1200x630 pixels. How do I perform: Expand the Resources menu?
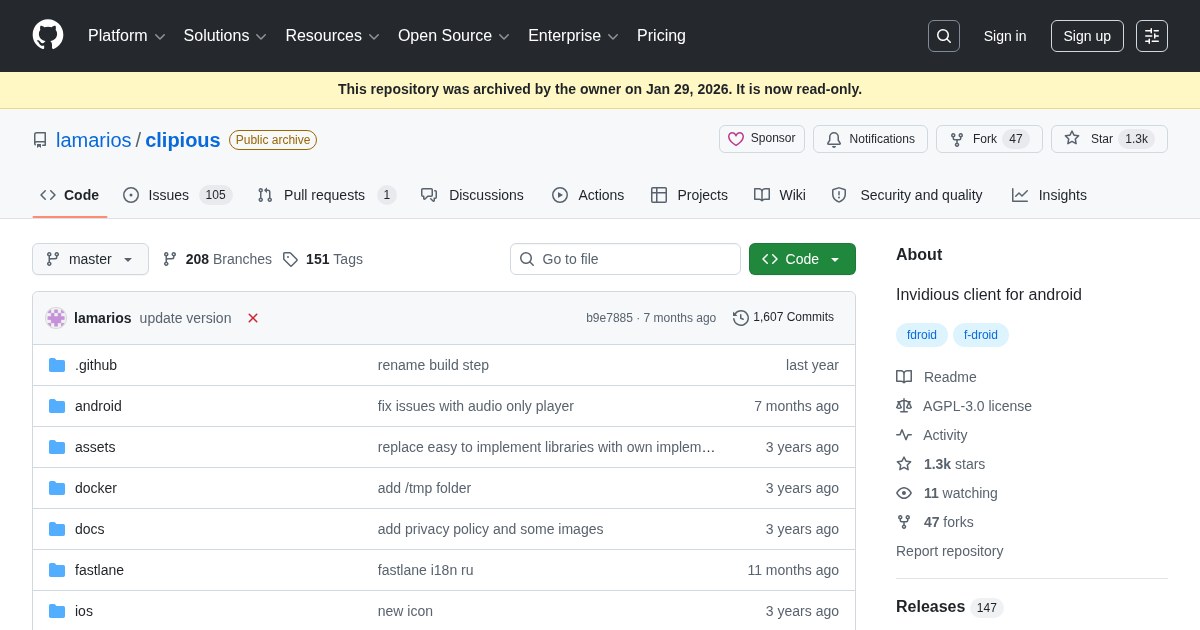pyautogui.click(x=332, y=36)
